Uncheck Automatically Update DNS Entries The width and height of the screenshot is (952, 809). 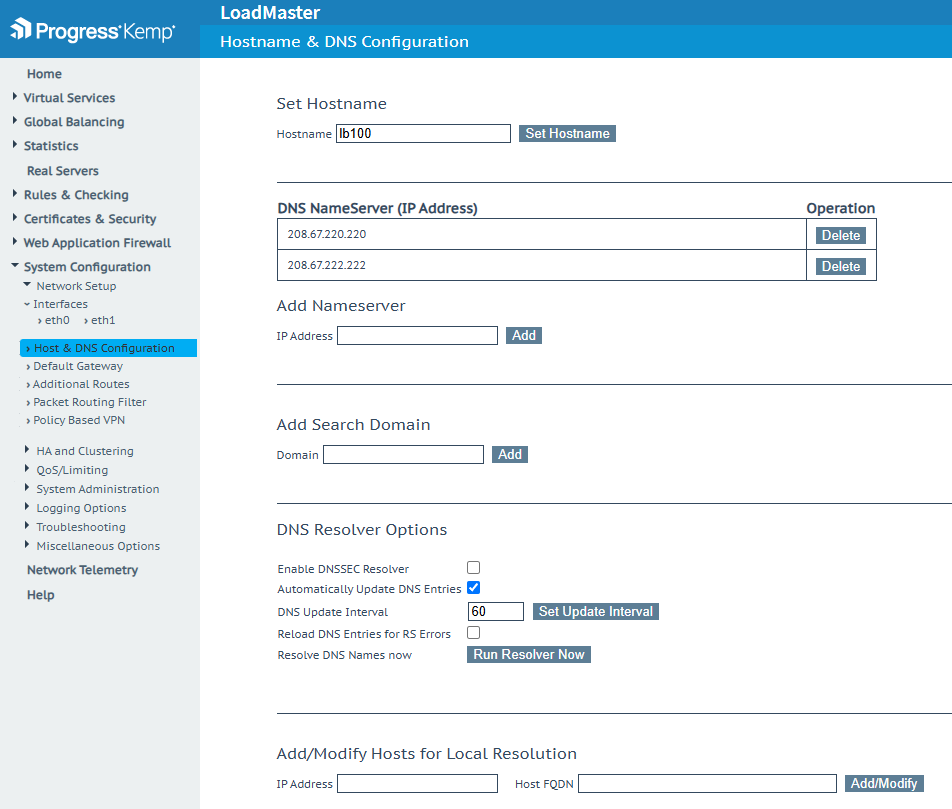pyautogui.click(x=474, y=588)
